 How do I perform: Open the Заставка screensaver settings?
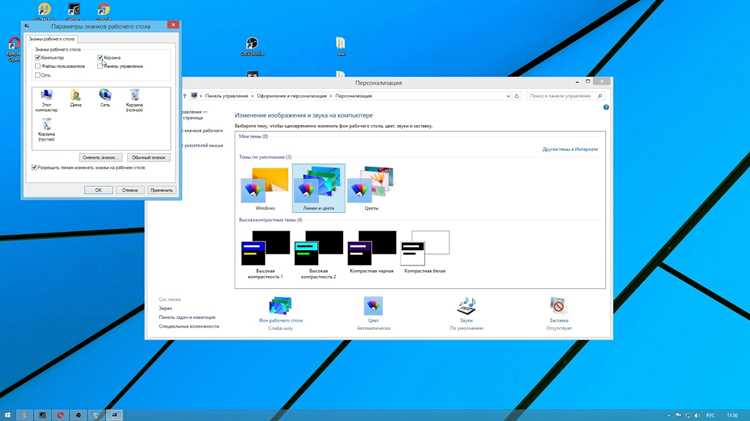[x=559, y=313]
